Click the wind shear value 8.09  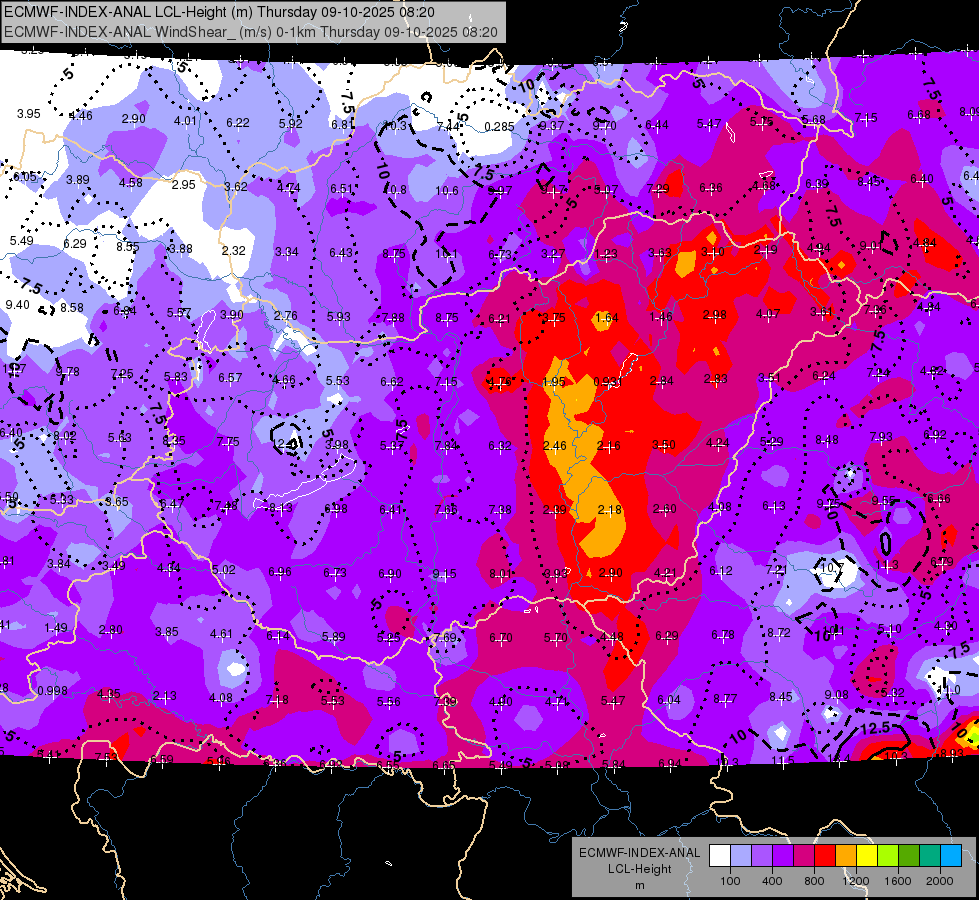tap(969, 112)
